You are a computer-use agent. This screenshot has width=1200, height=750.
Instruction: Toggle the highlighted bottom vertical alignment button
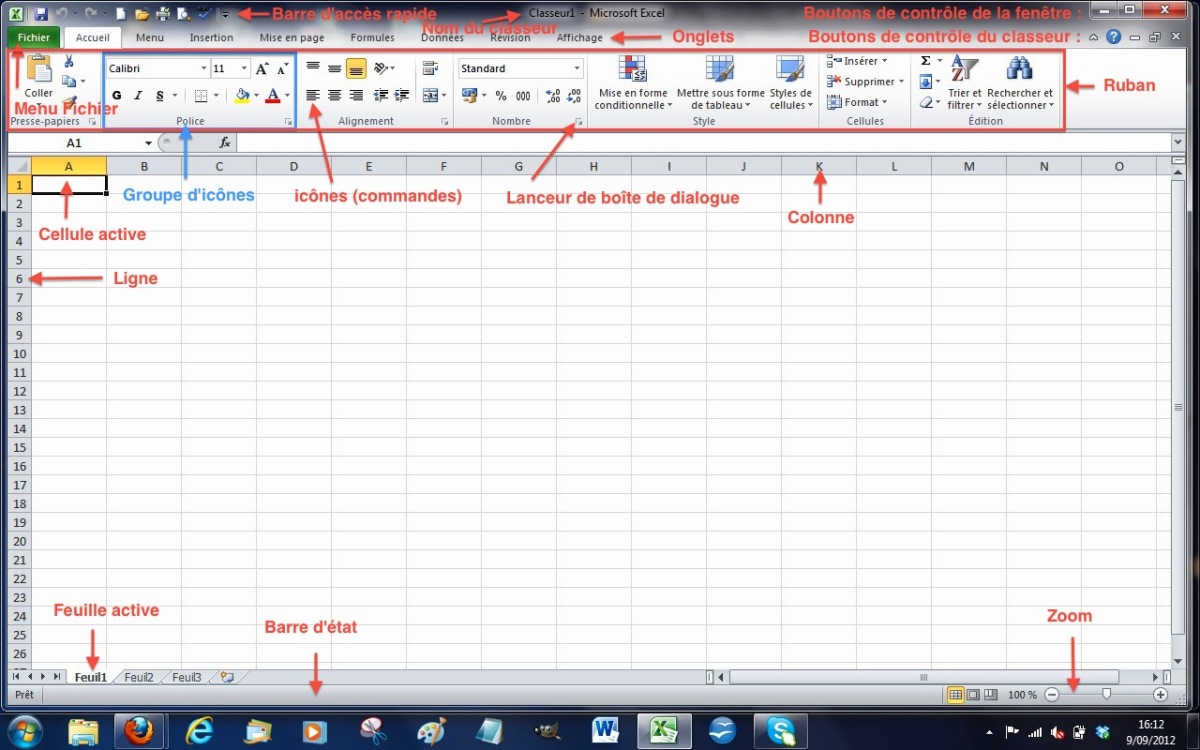(356, 68)
